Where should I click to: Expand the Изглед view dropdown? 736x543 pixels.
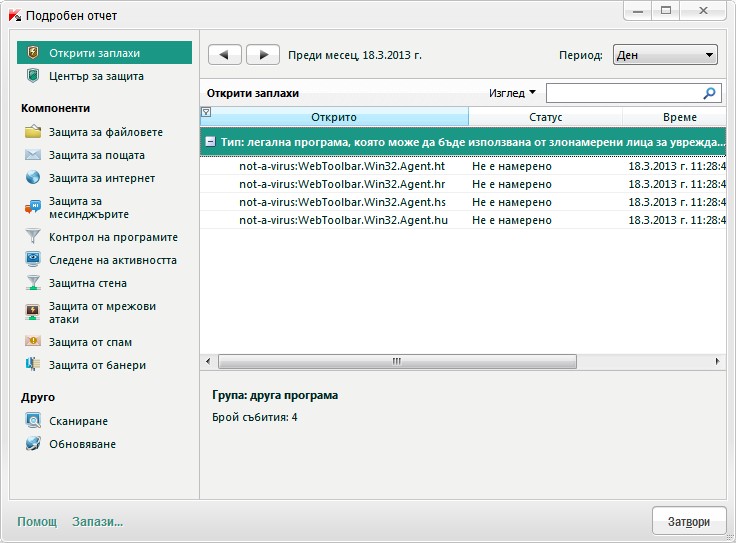point(512,93)
